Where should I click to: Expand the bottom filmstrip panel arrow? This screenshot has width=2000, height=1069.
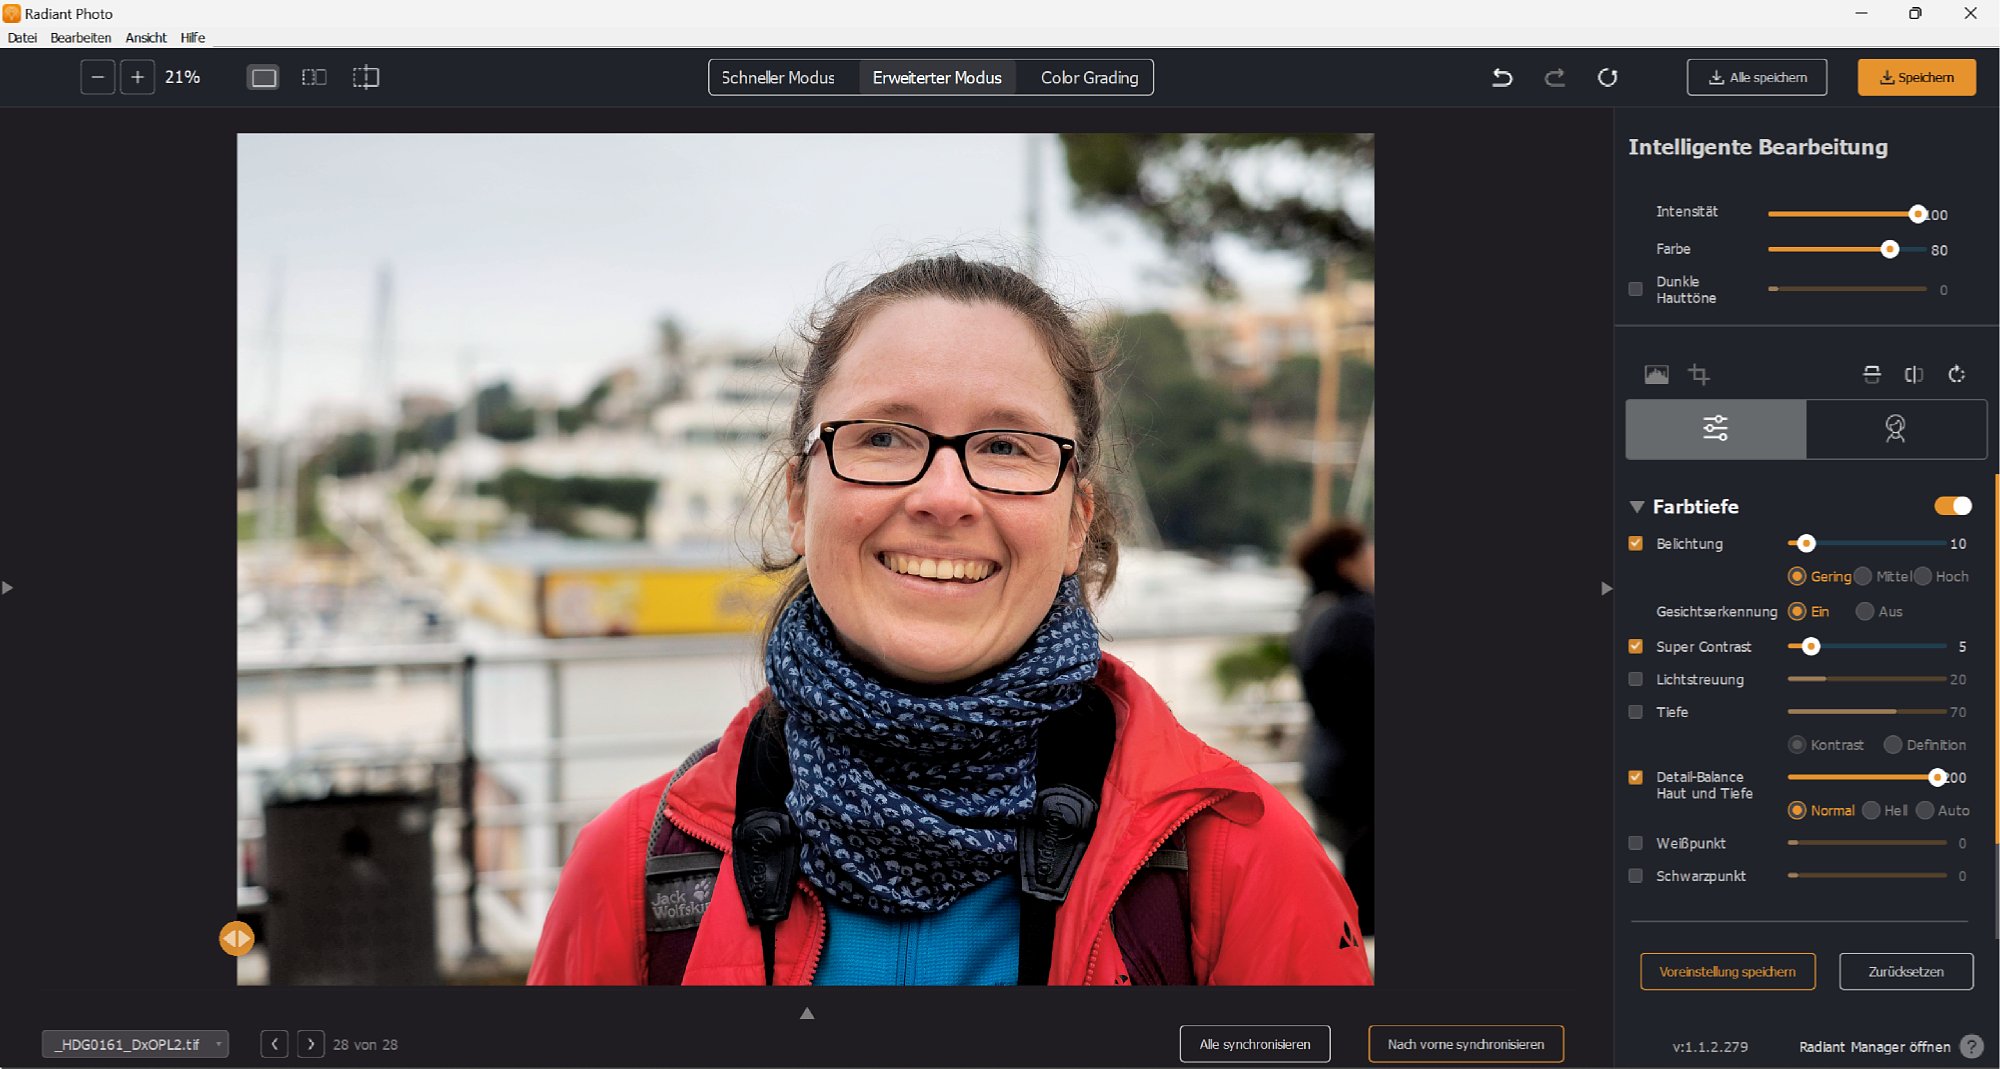pyautogui.click(x=807, y=1013)
